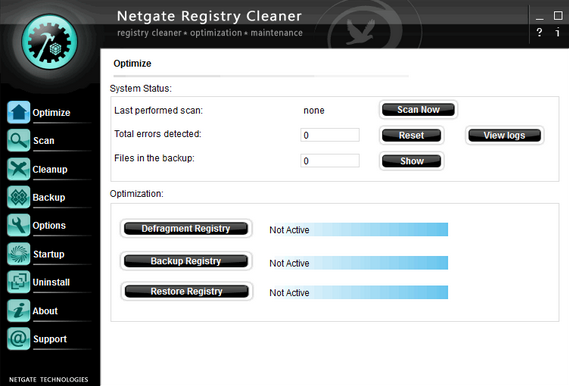Screen dimensions: 569x386
Task: Click the Backup Registry button
Action: click(186, 261)
